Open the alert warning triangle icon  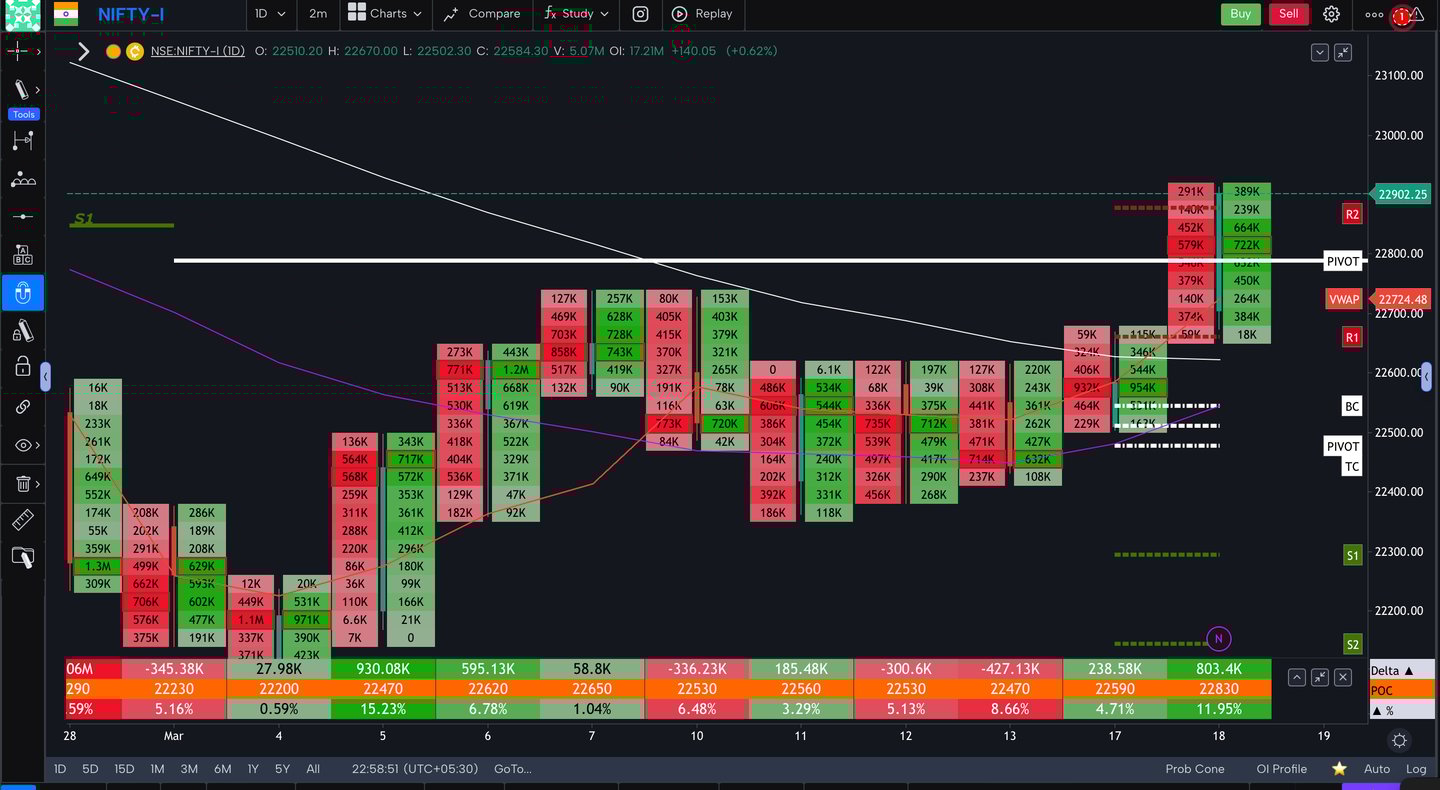click(1417, 14)
